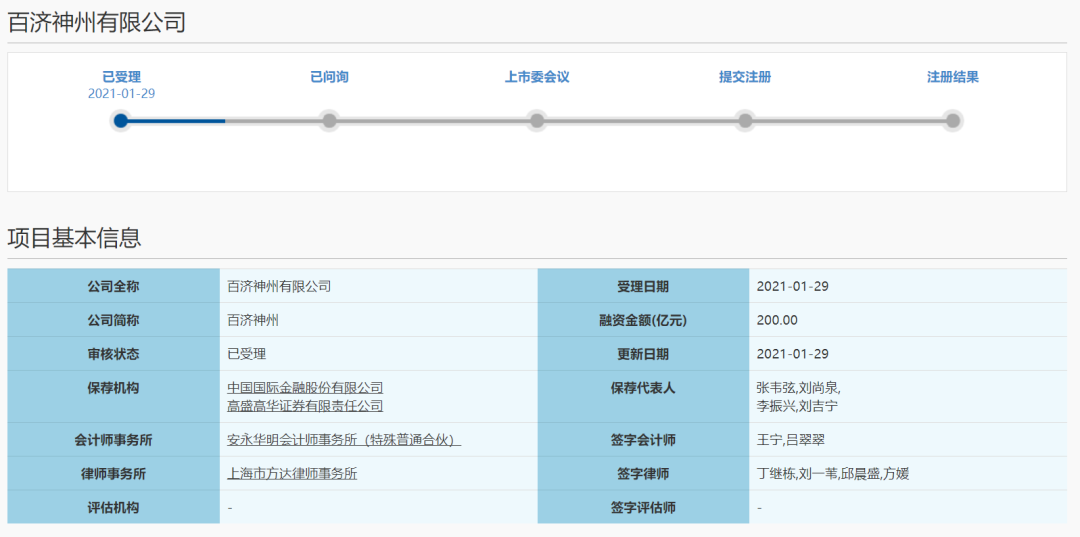Image resolution: width=1080 pixels, height=537 pixels.
Task: Click the 审核状态 label cell
Action: (114, 355)
